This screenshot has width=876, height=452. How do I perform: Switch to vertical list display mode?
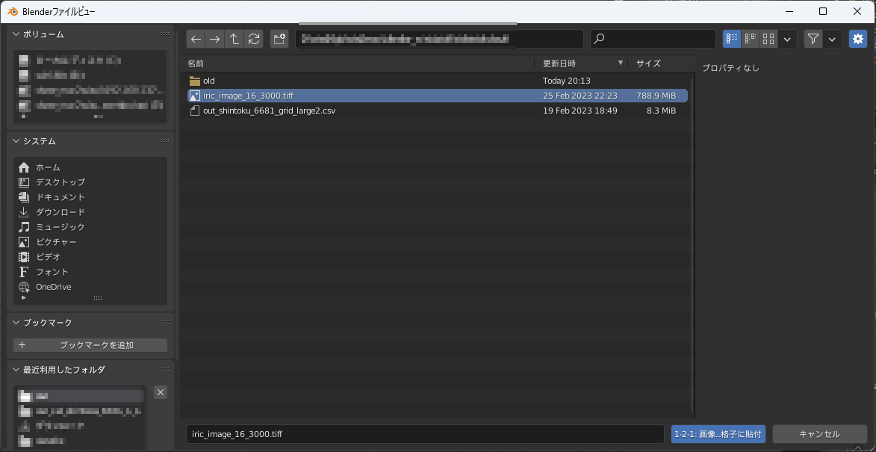[732, 39]
